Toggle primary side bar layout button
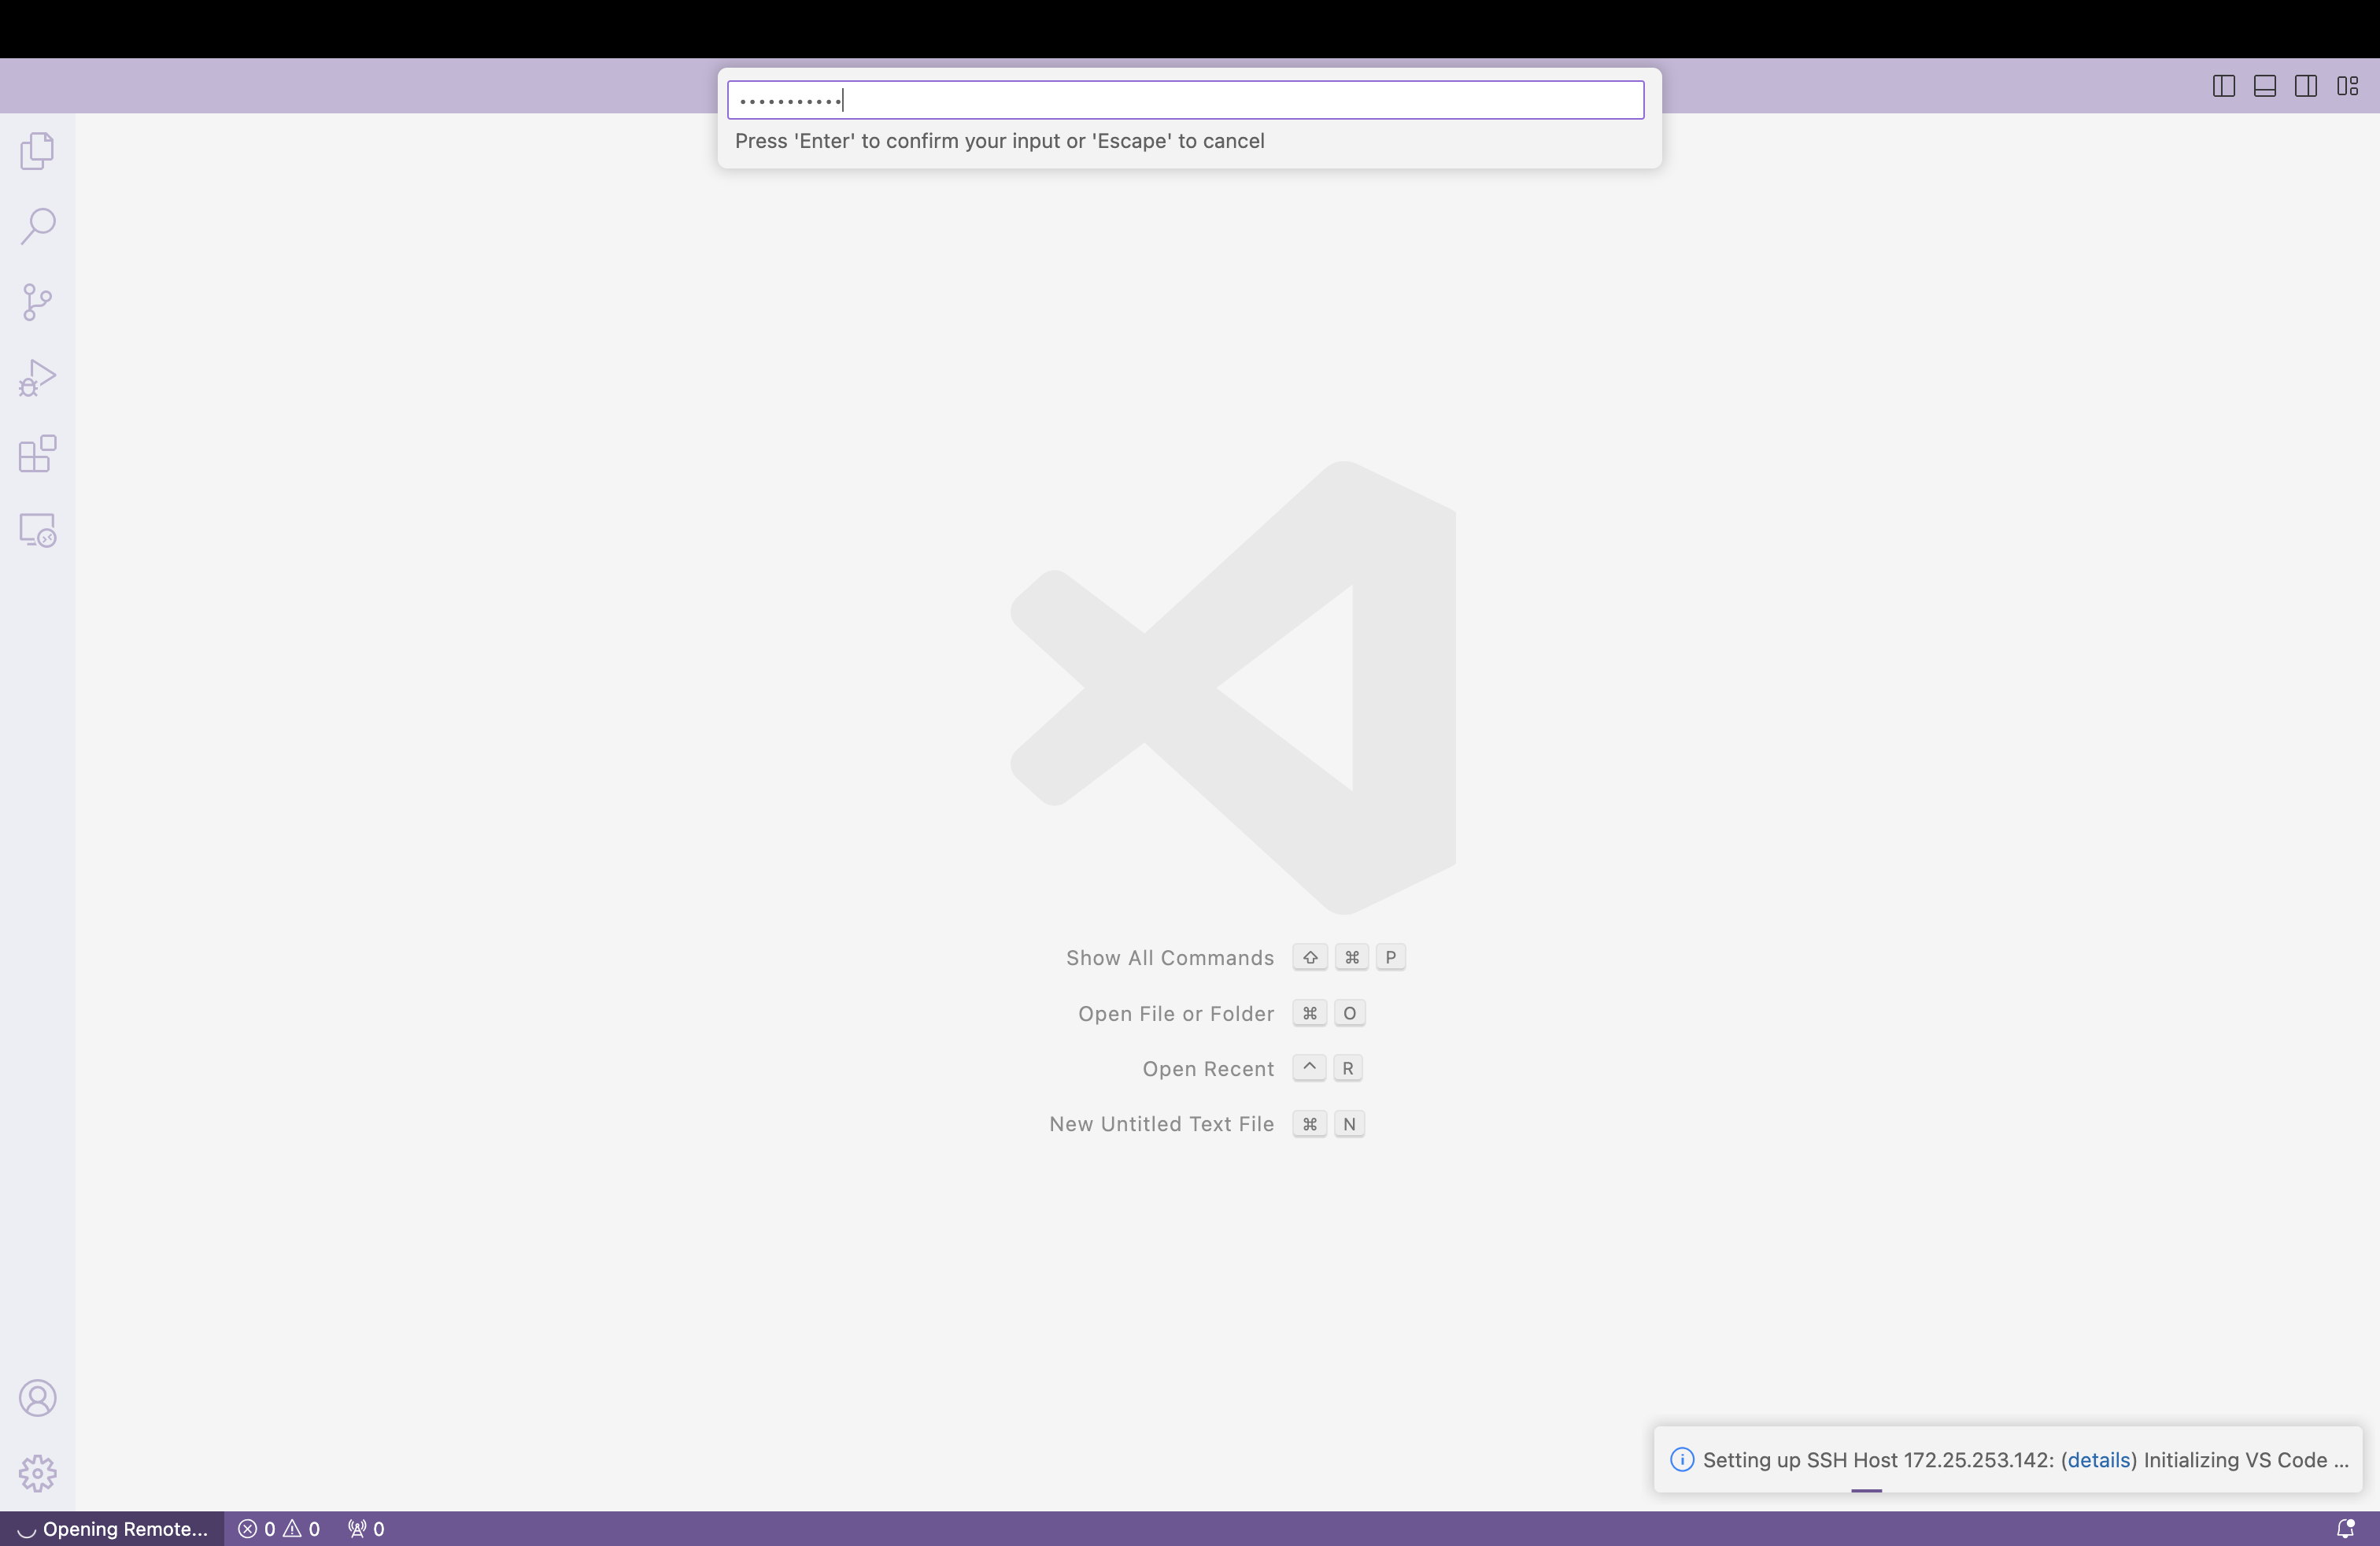 2223,86
